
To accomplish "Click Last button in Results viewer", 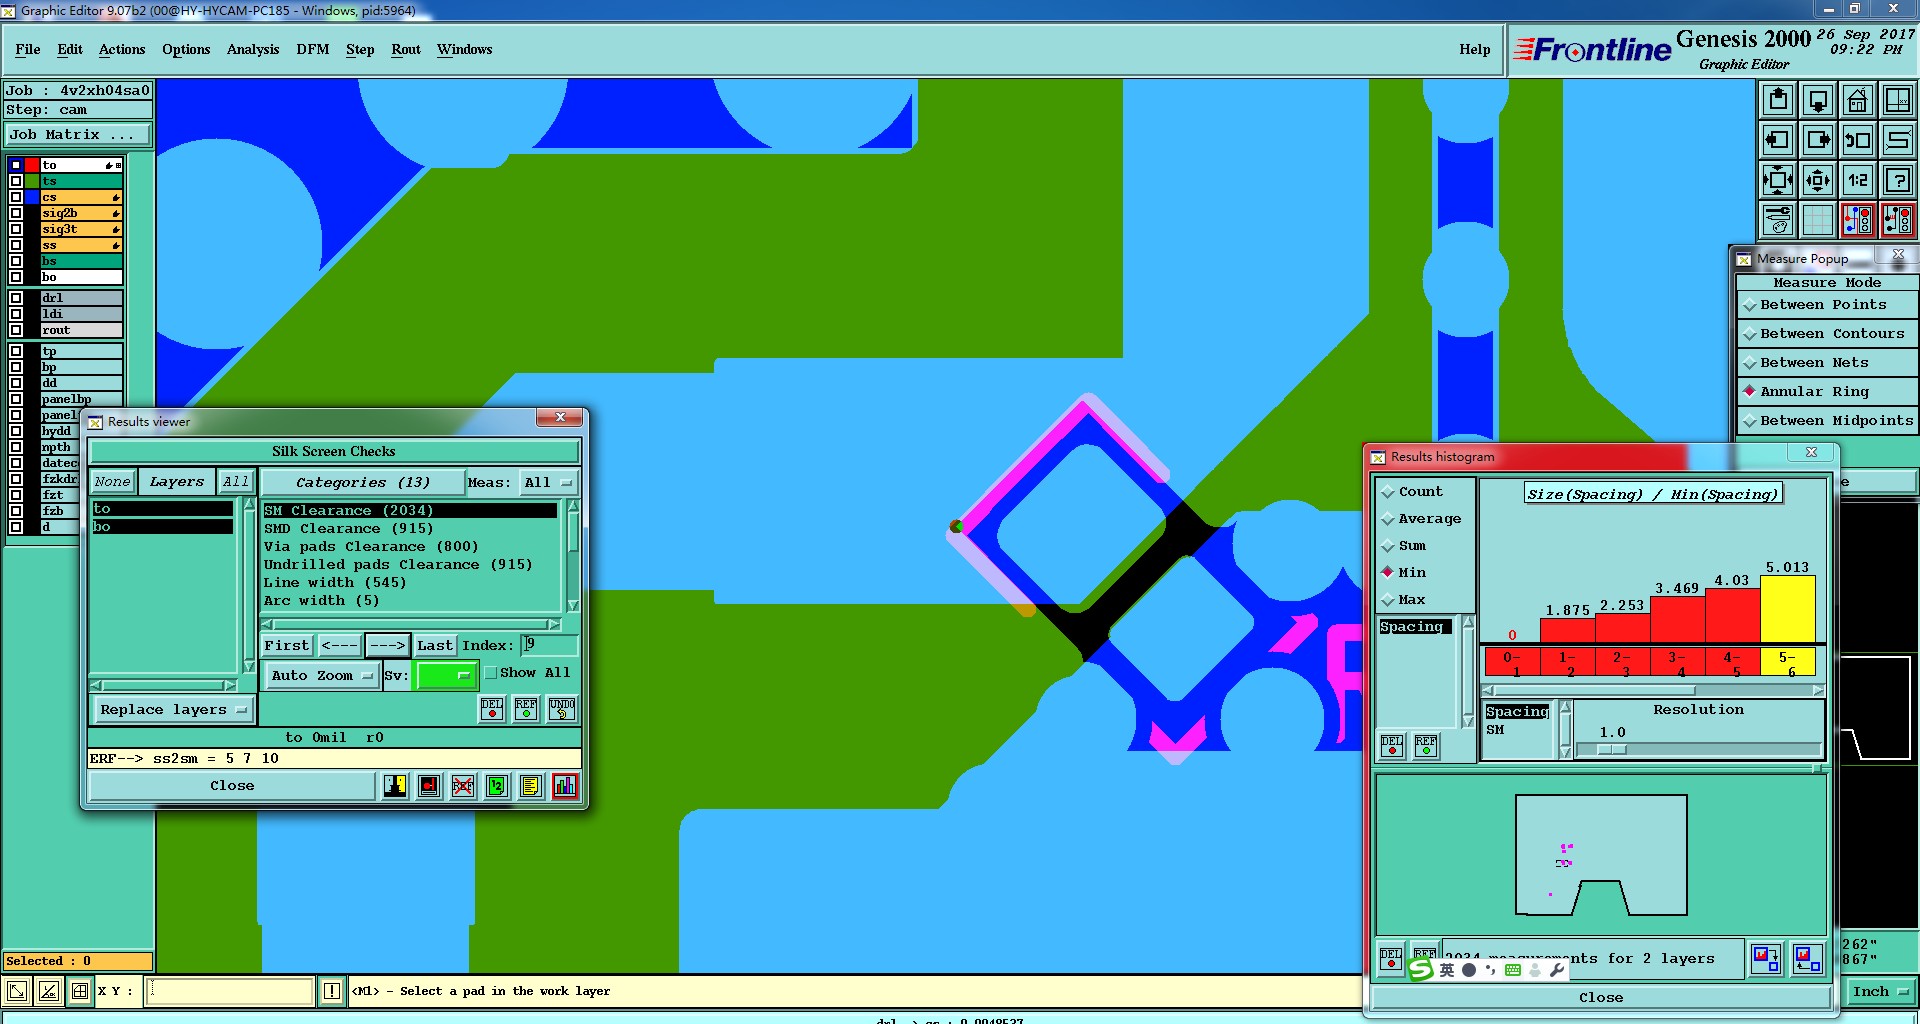I will [435, 646].
